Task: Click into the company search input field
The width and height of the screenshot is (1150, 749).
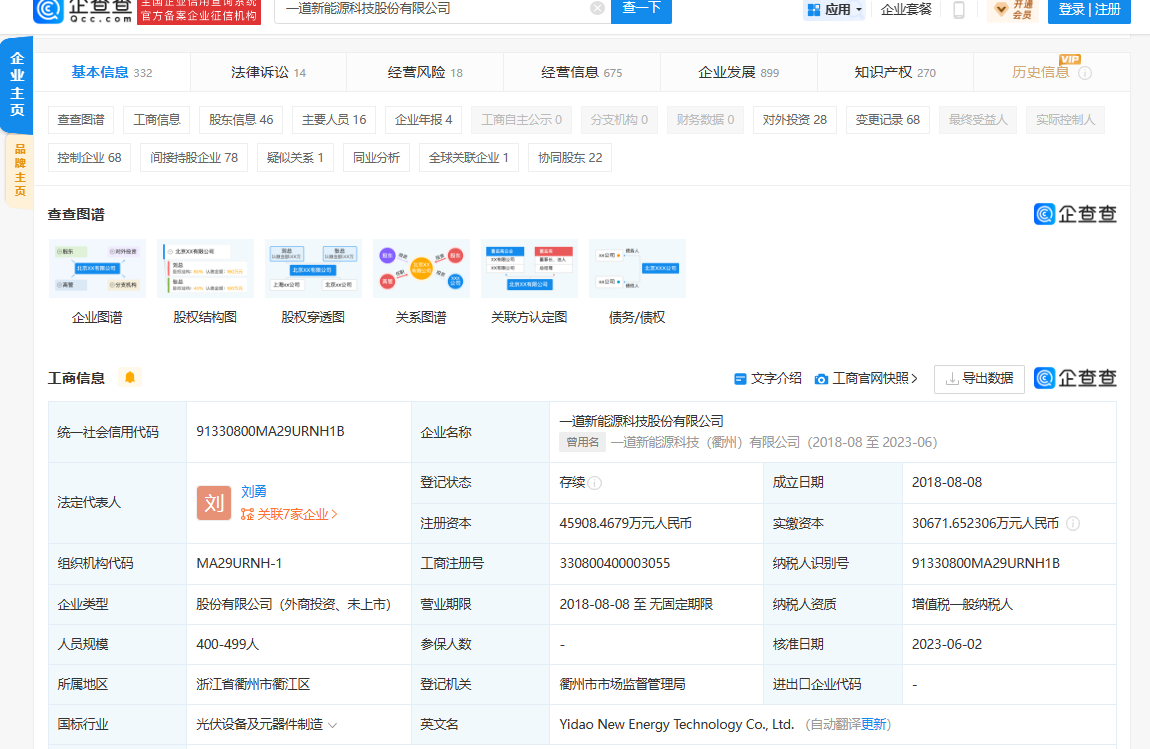Action: (430, 9)
